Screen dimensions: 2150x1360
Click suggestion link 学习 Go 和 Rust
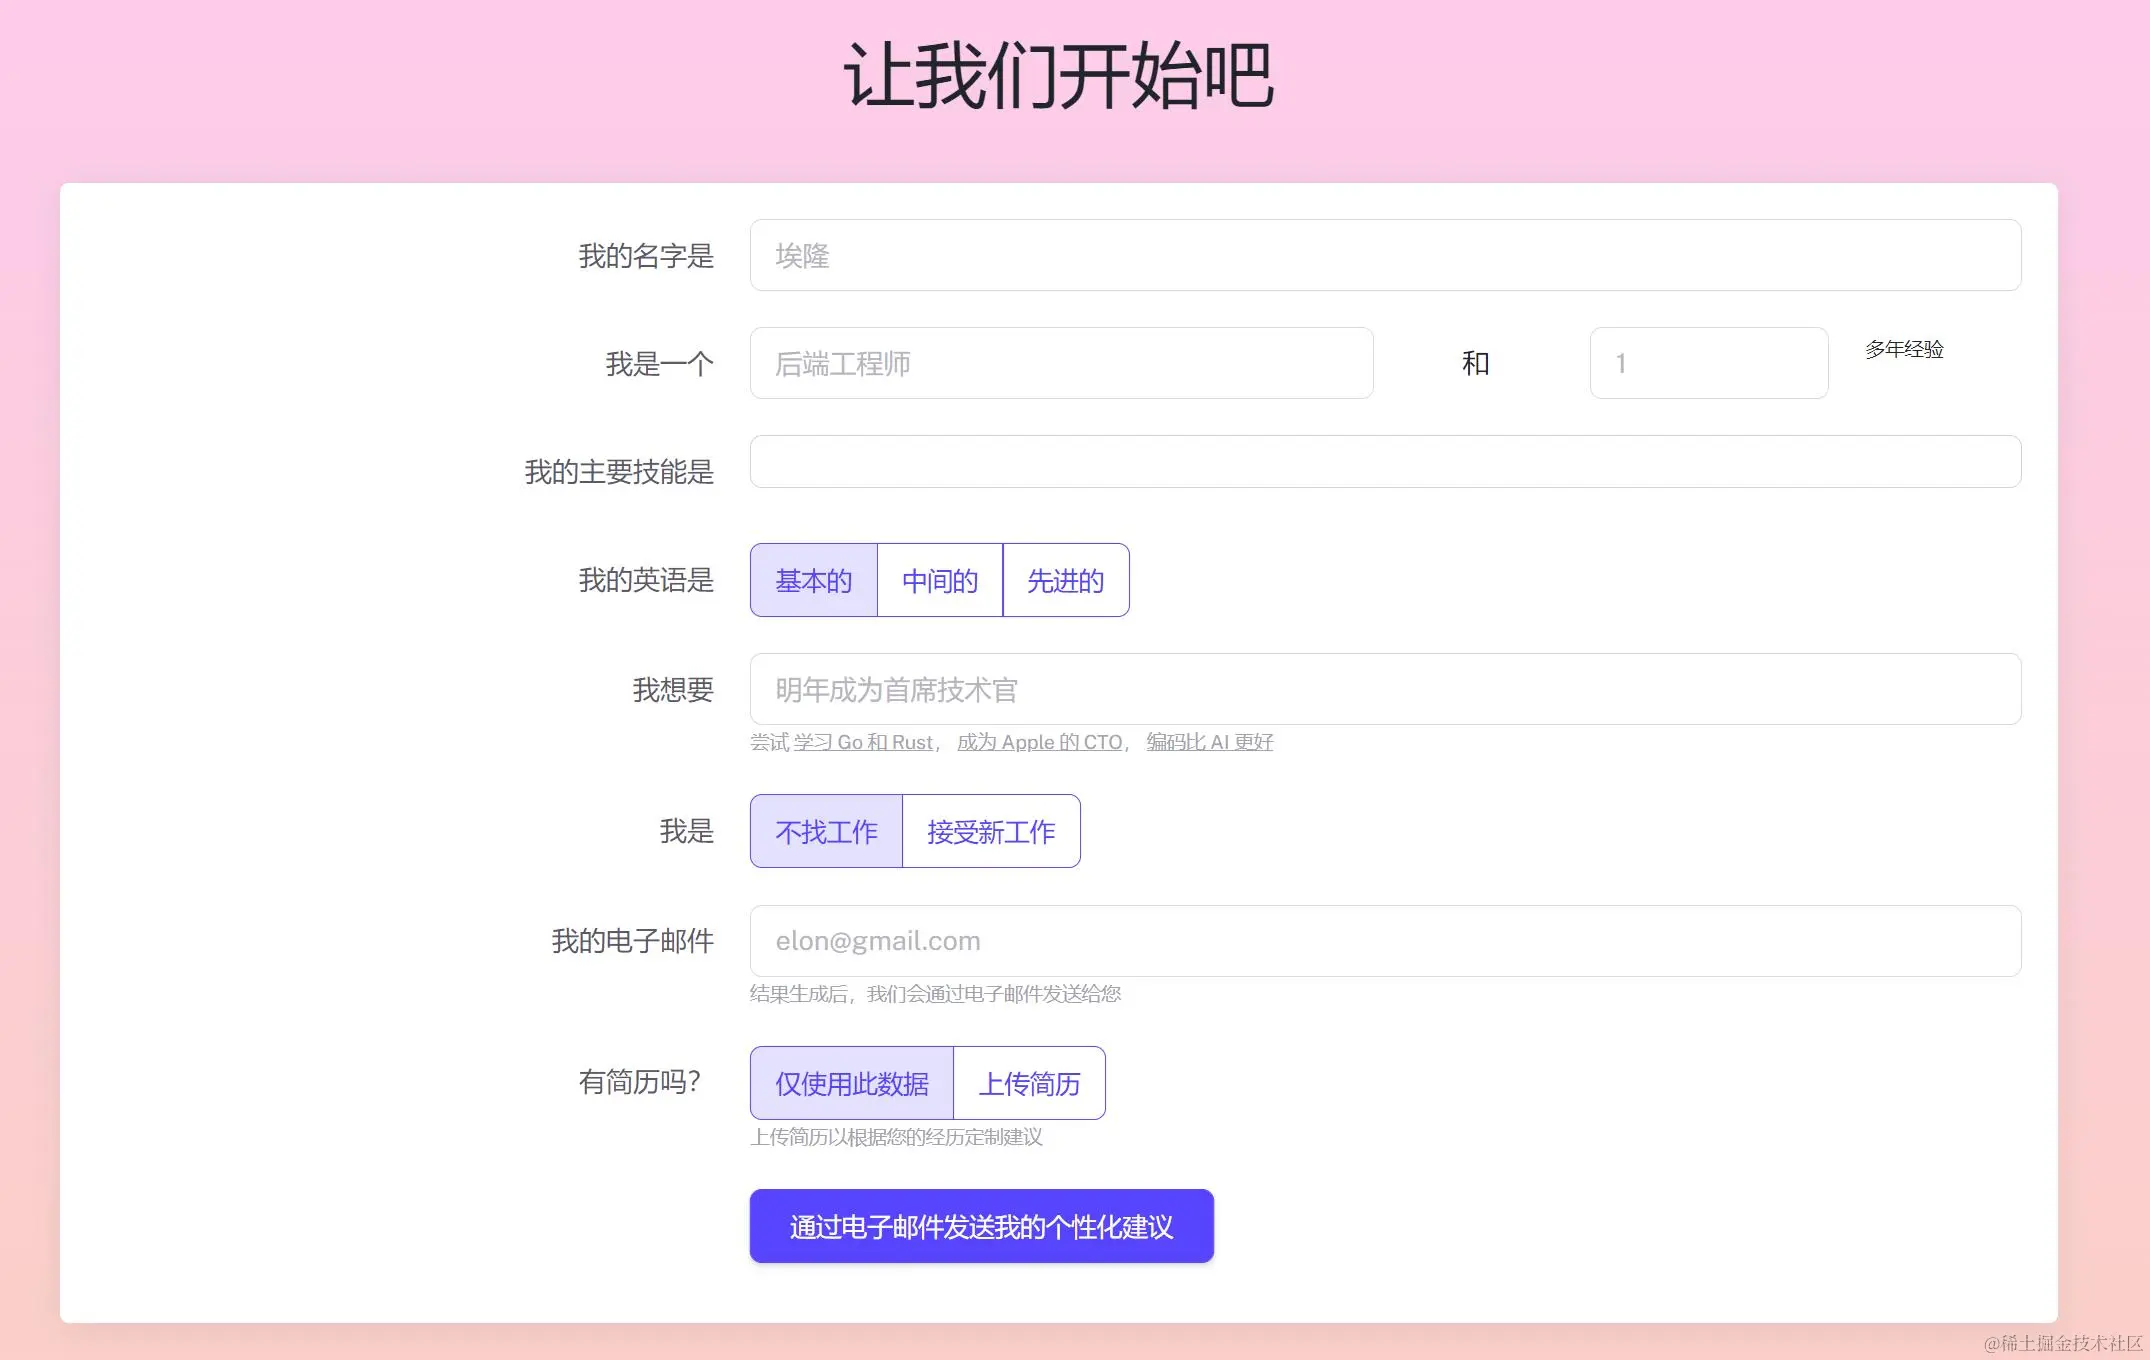(x=863, y=742)
